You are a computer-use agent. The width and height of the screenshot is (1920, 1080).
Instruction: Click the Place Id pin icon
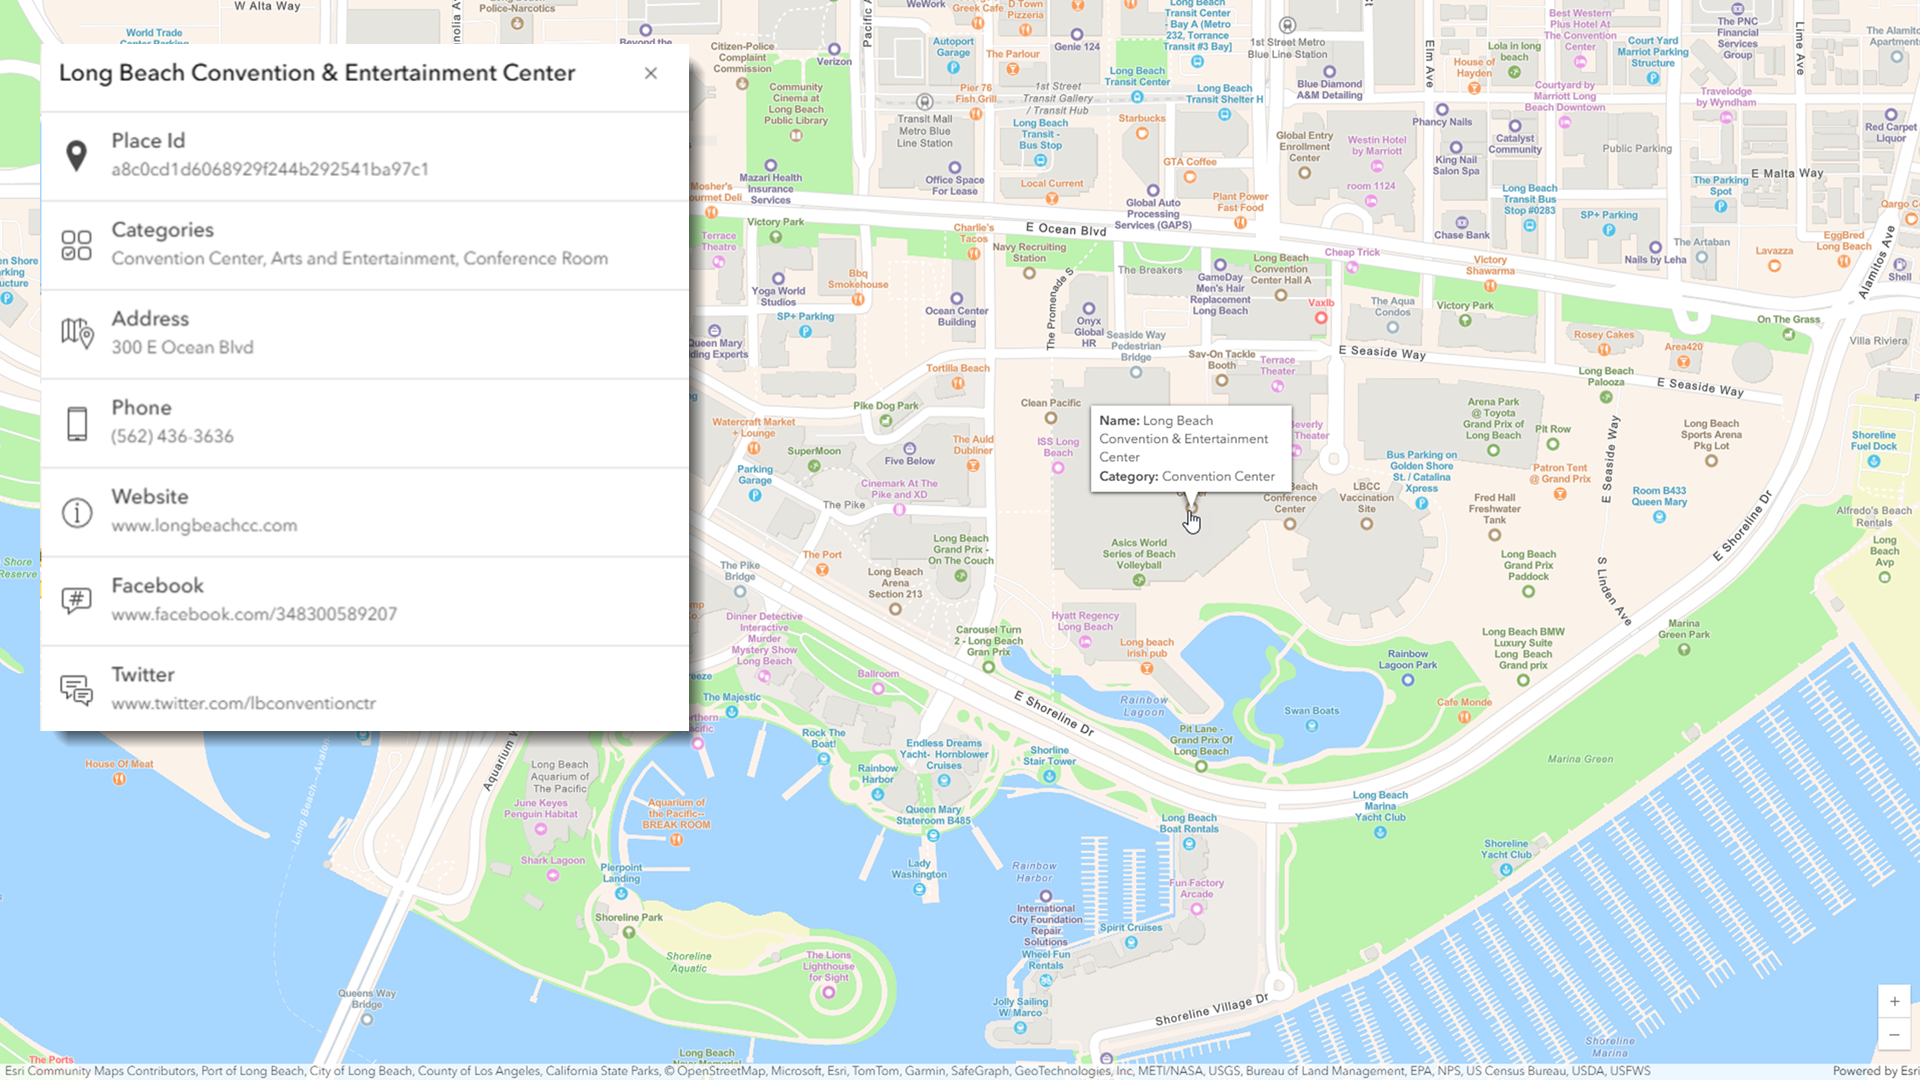pyautogui.click(x=76, y=156)
